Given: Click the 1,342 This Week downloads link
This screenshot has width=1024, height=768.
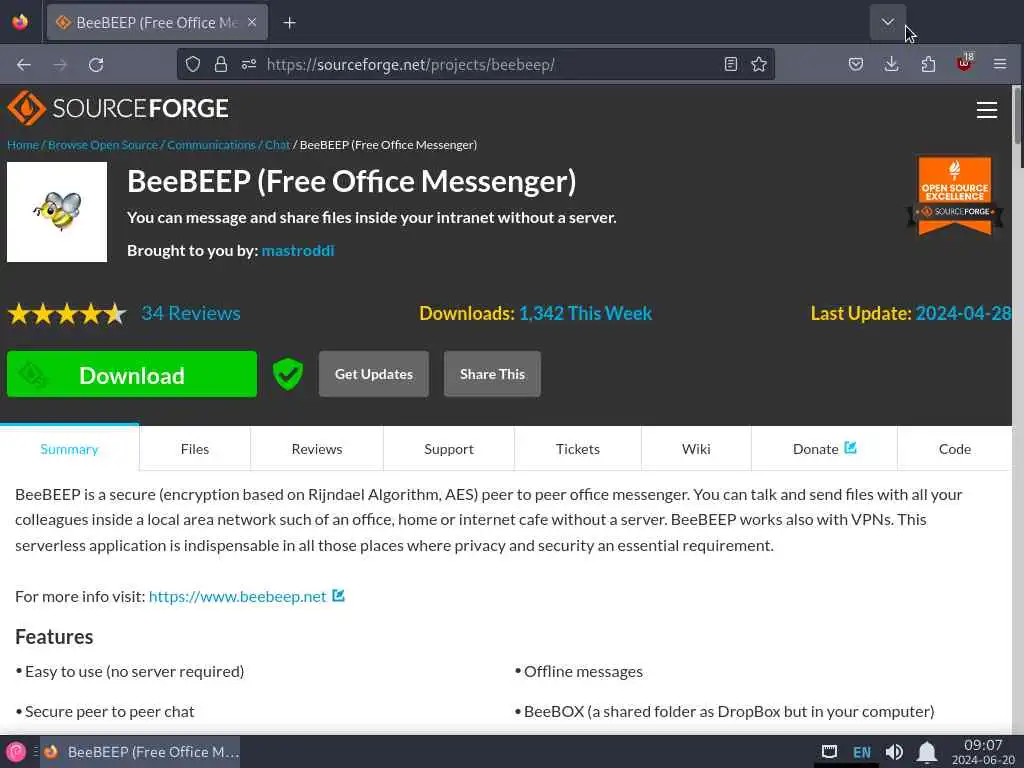Looking at the screenshot, I should point(585,313).
